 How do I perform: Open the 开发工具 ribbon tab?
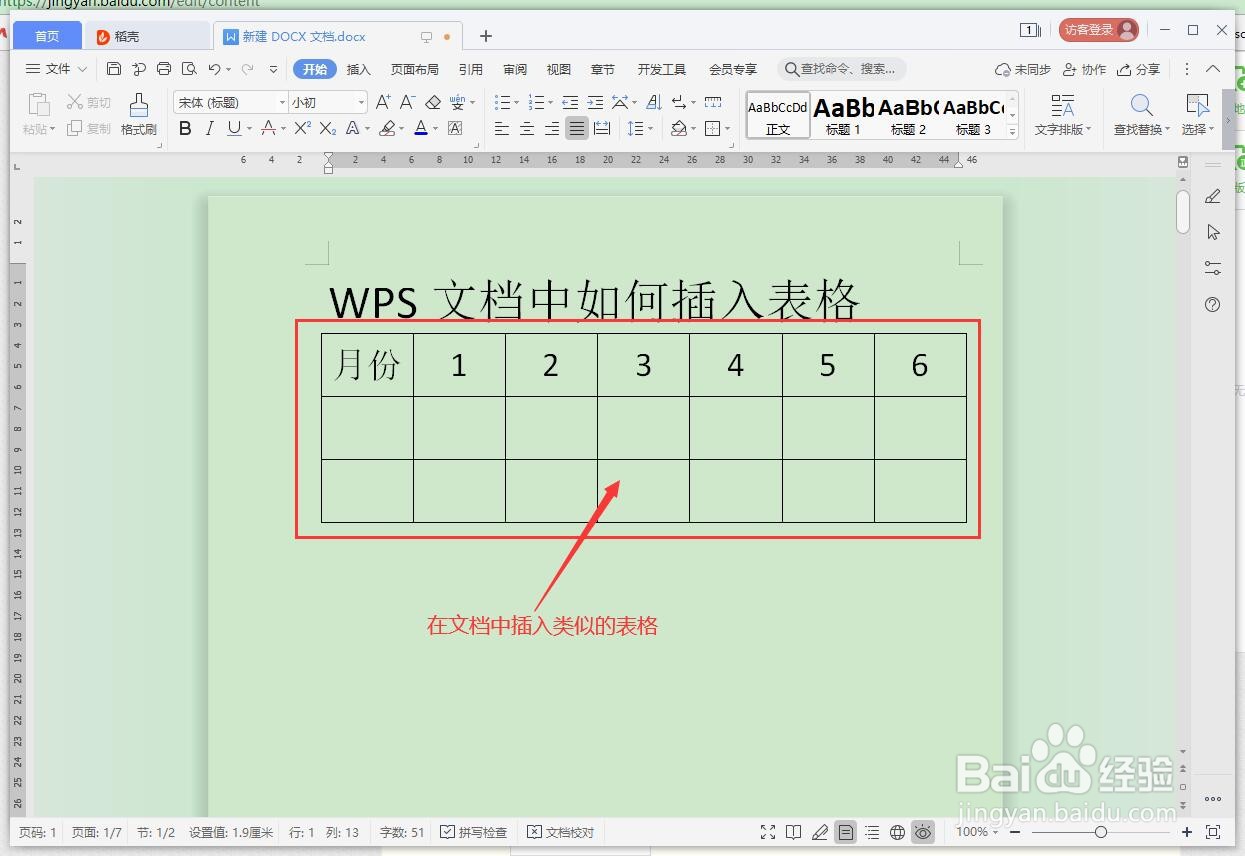662,69
